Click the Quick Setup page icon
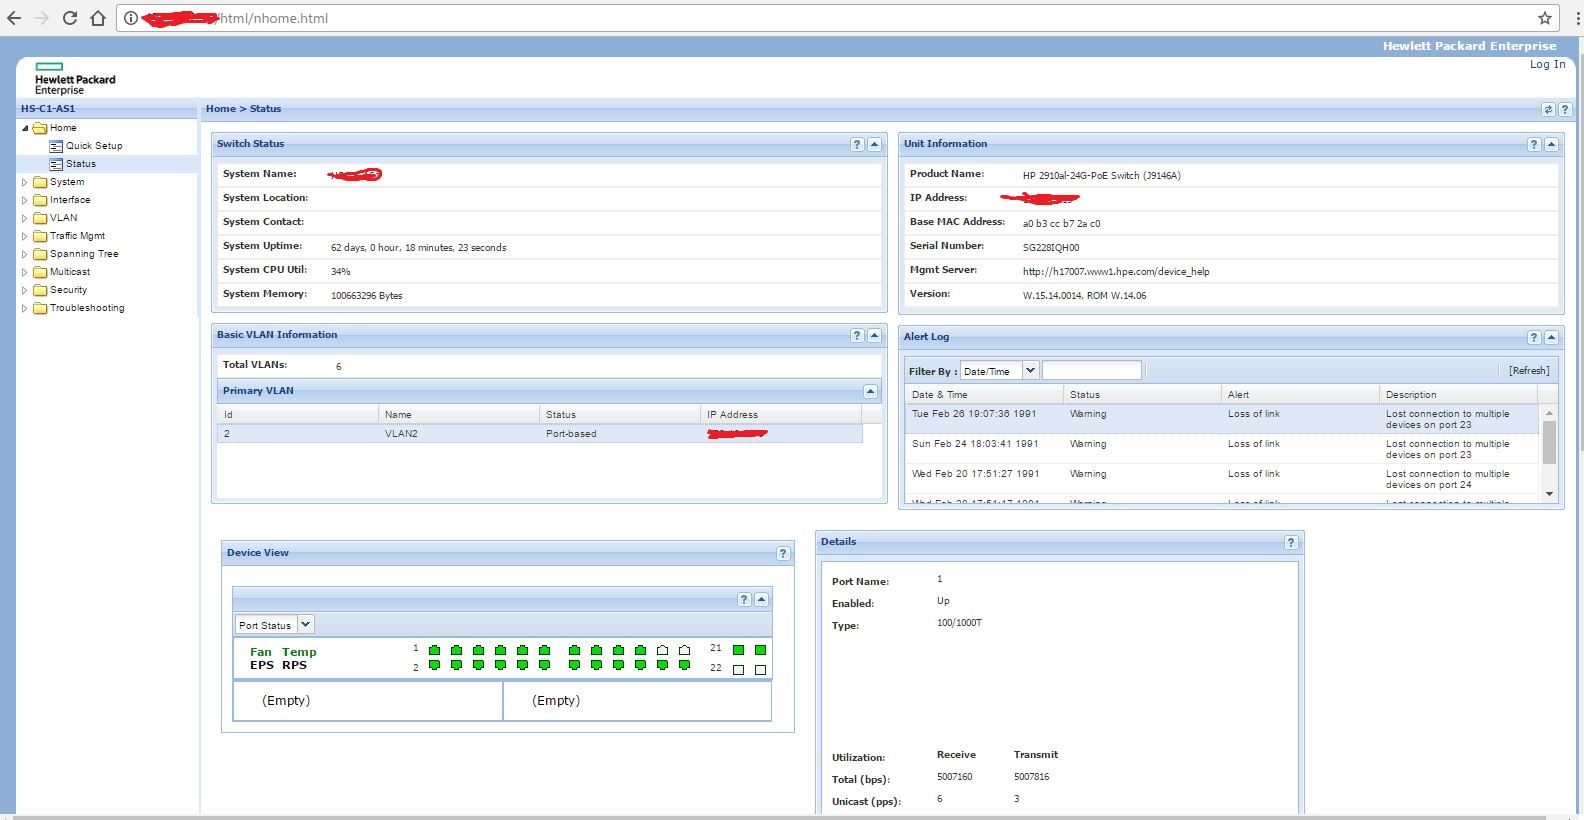This screenshot has width=1584, height=820. coord(56,146)
